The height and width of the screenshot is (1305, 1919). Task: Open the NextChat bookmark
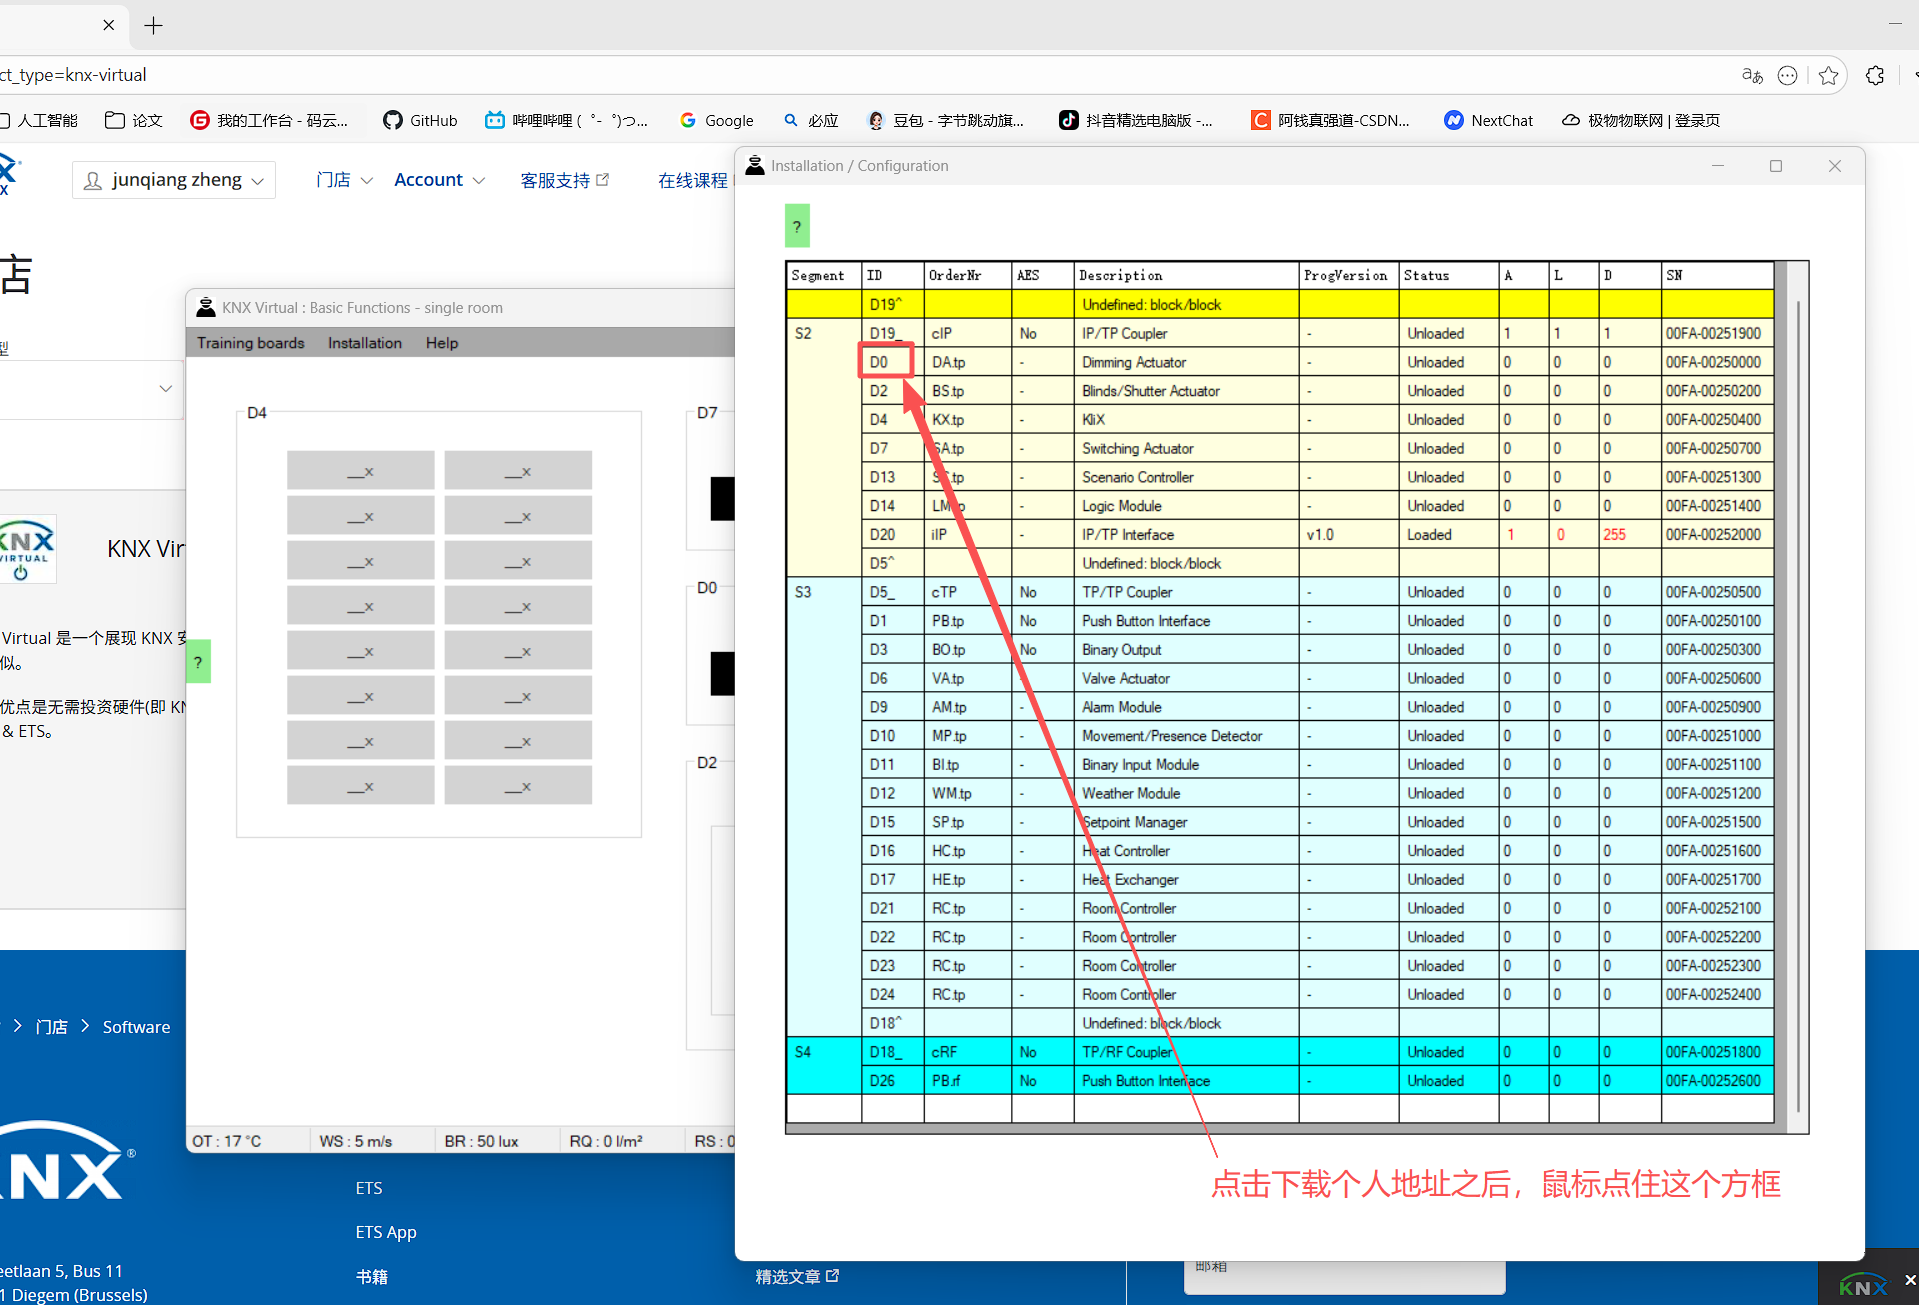click(1488, 120)
